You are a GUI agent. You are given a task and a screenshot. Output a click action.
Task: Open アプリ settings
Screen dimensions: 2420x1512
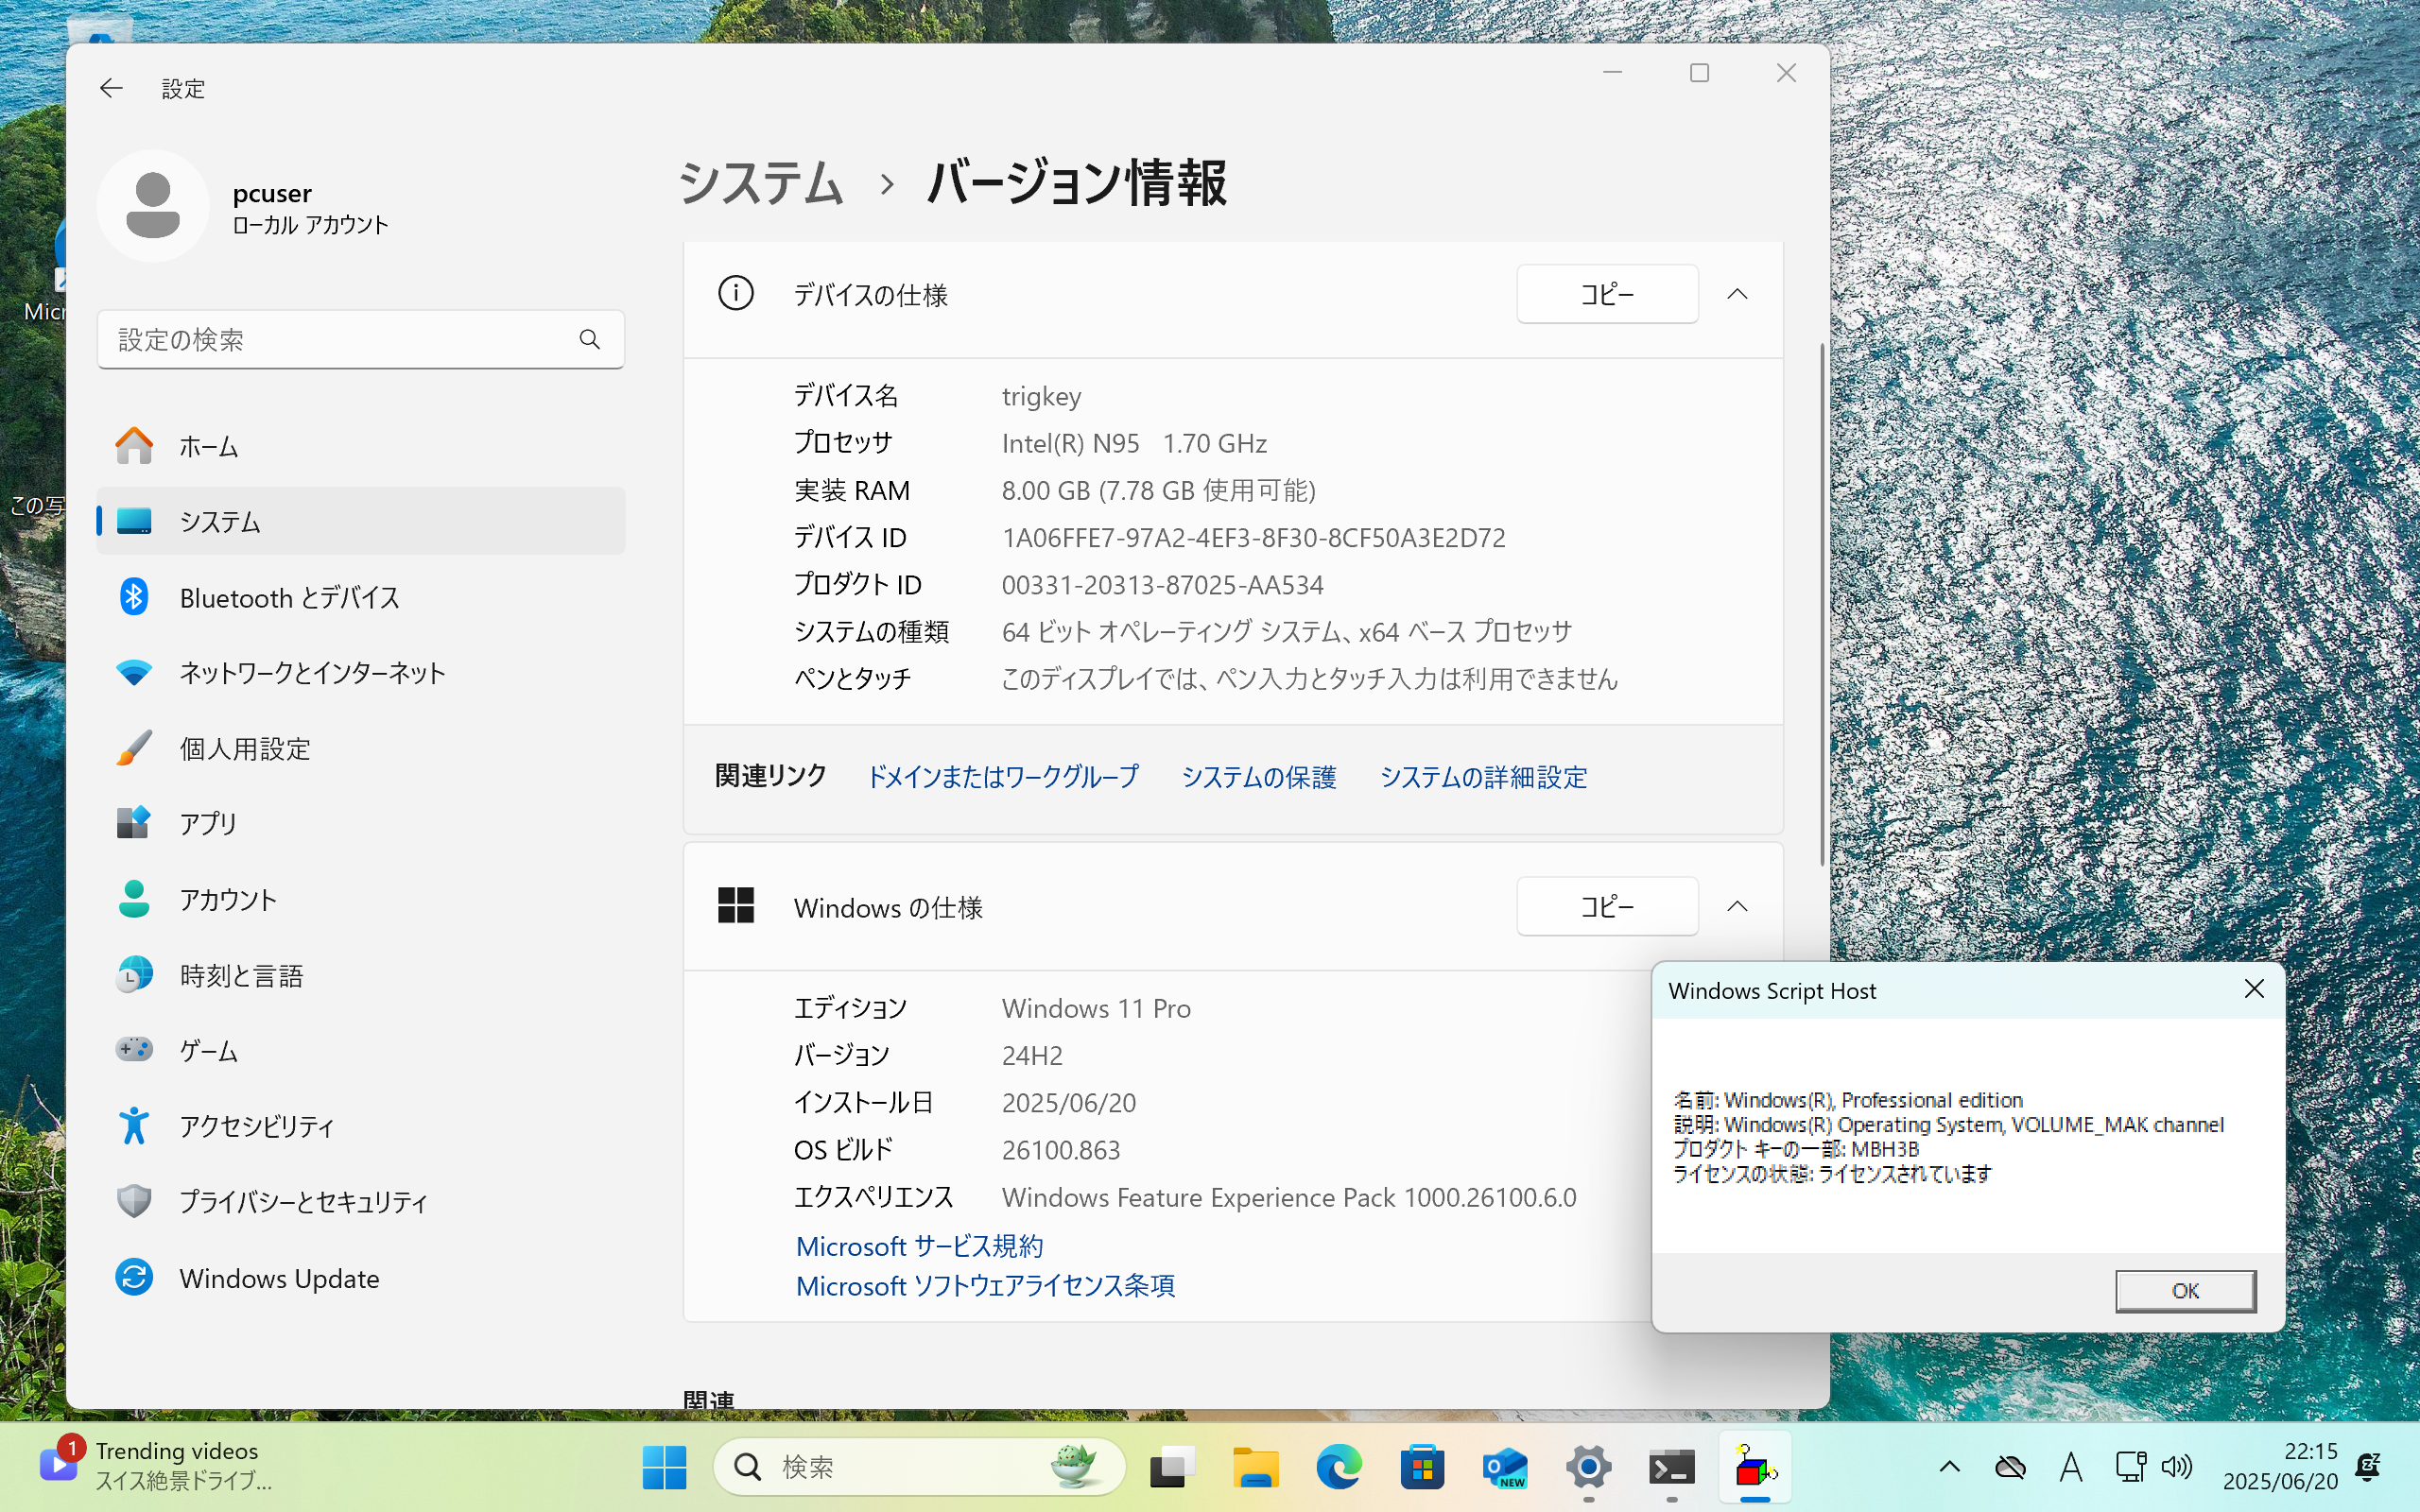click(360, 823)
